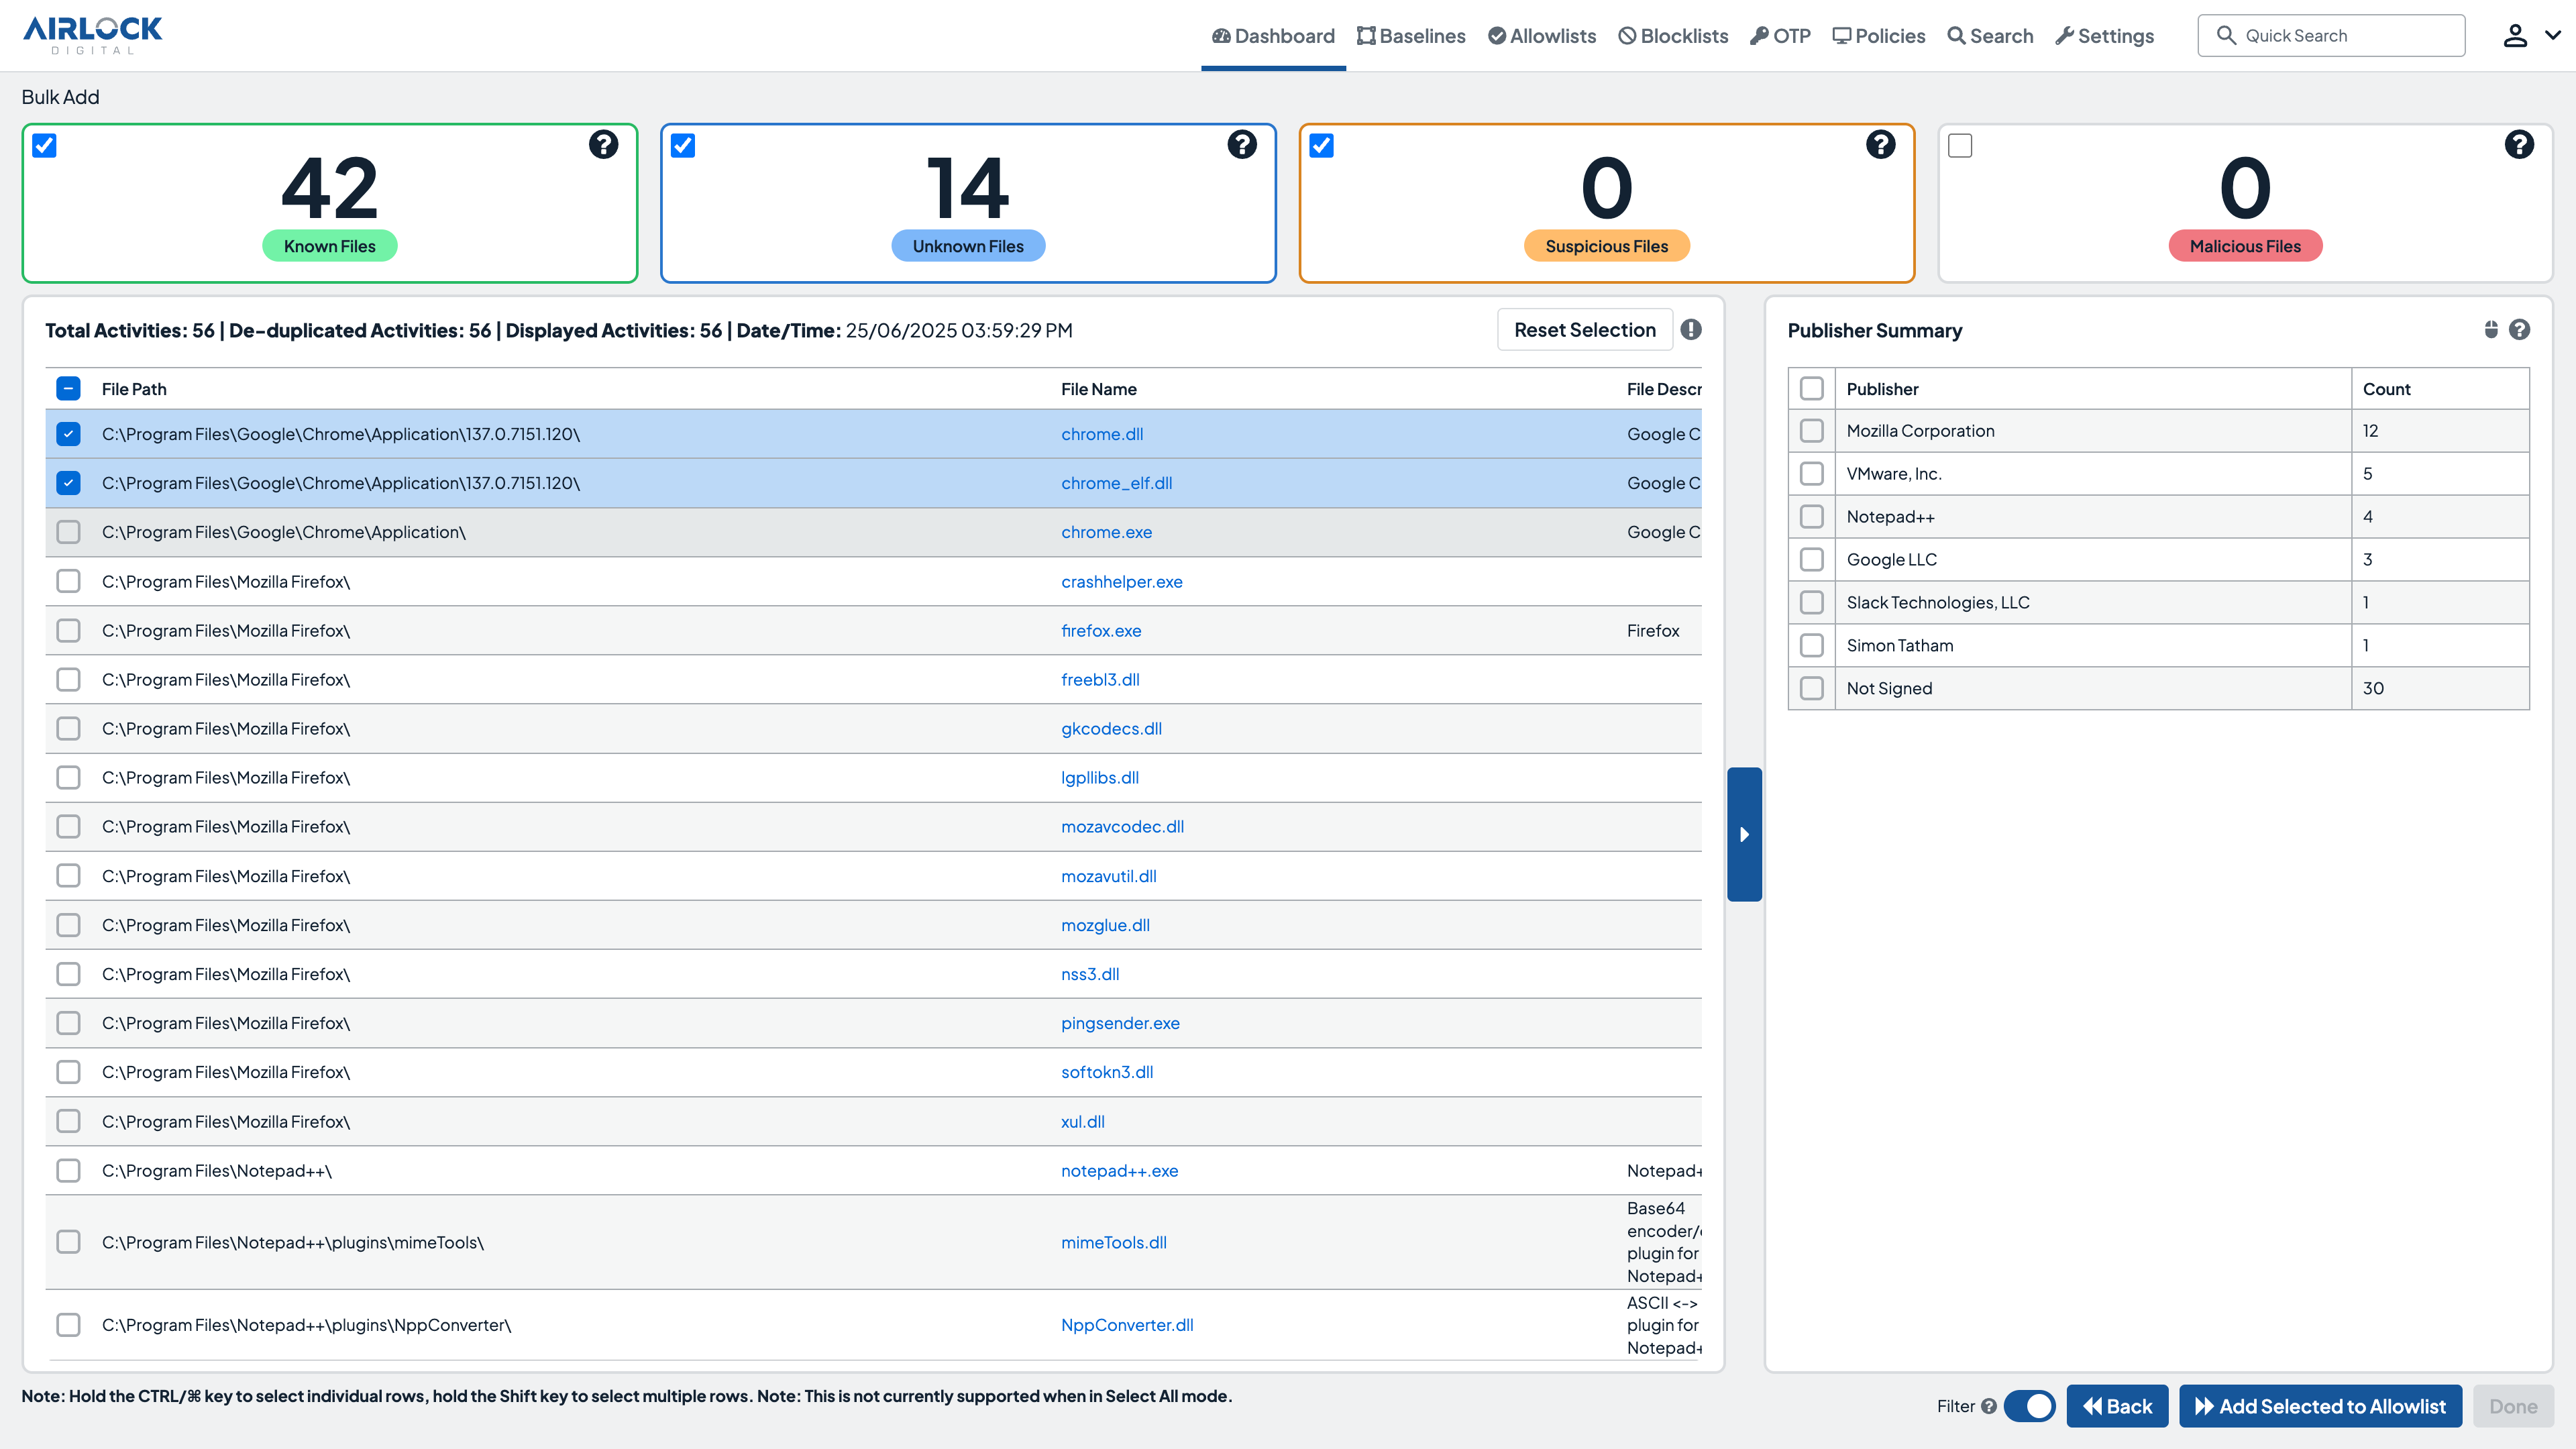Click the Malicious Files help question icon
The width and height of the screenshot is (2576, 1449).
coord(2519,145)
